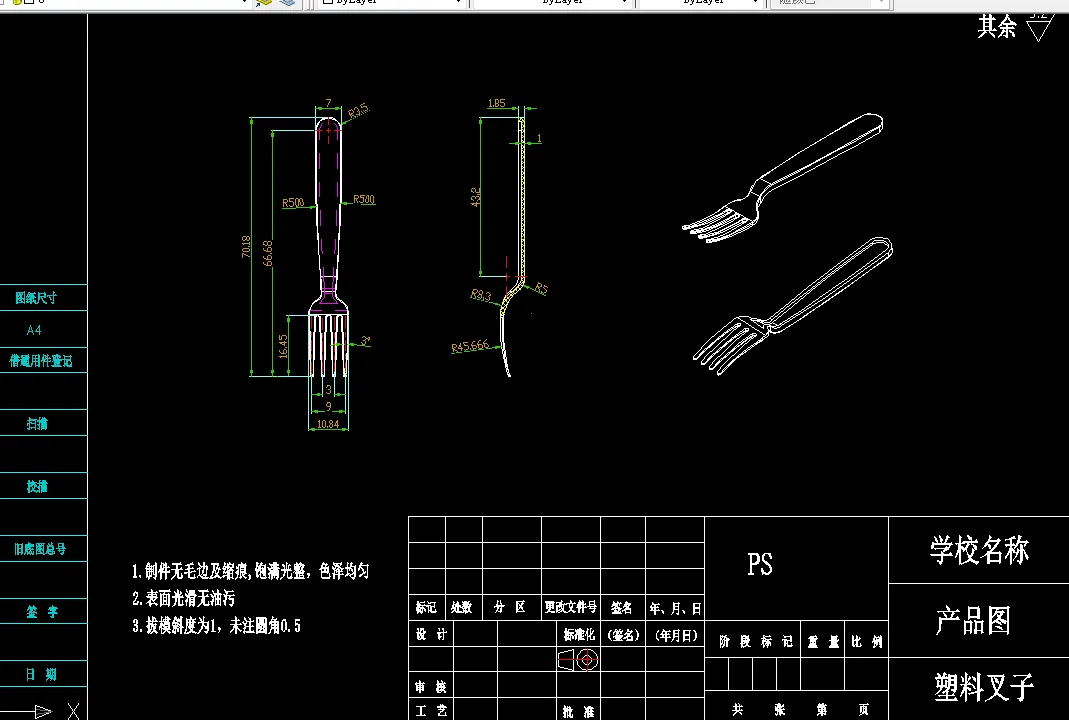1069x720 pixels.
Task: Select the lower 3D fork underside view
Action: click(792, 305)
